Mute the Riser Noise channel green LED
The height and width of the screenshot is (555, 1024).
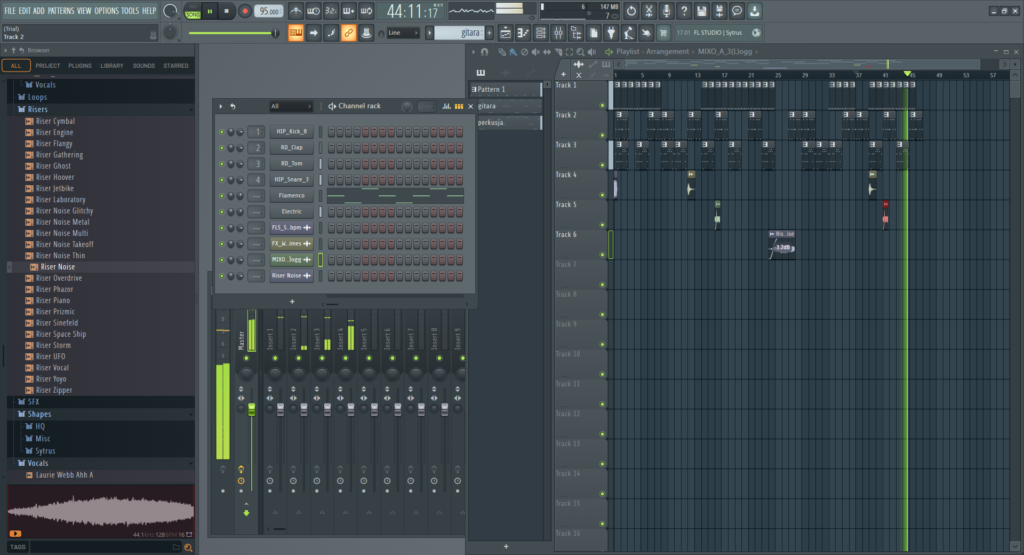221,276
